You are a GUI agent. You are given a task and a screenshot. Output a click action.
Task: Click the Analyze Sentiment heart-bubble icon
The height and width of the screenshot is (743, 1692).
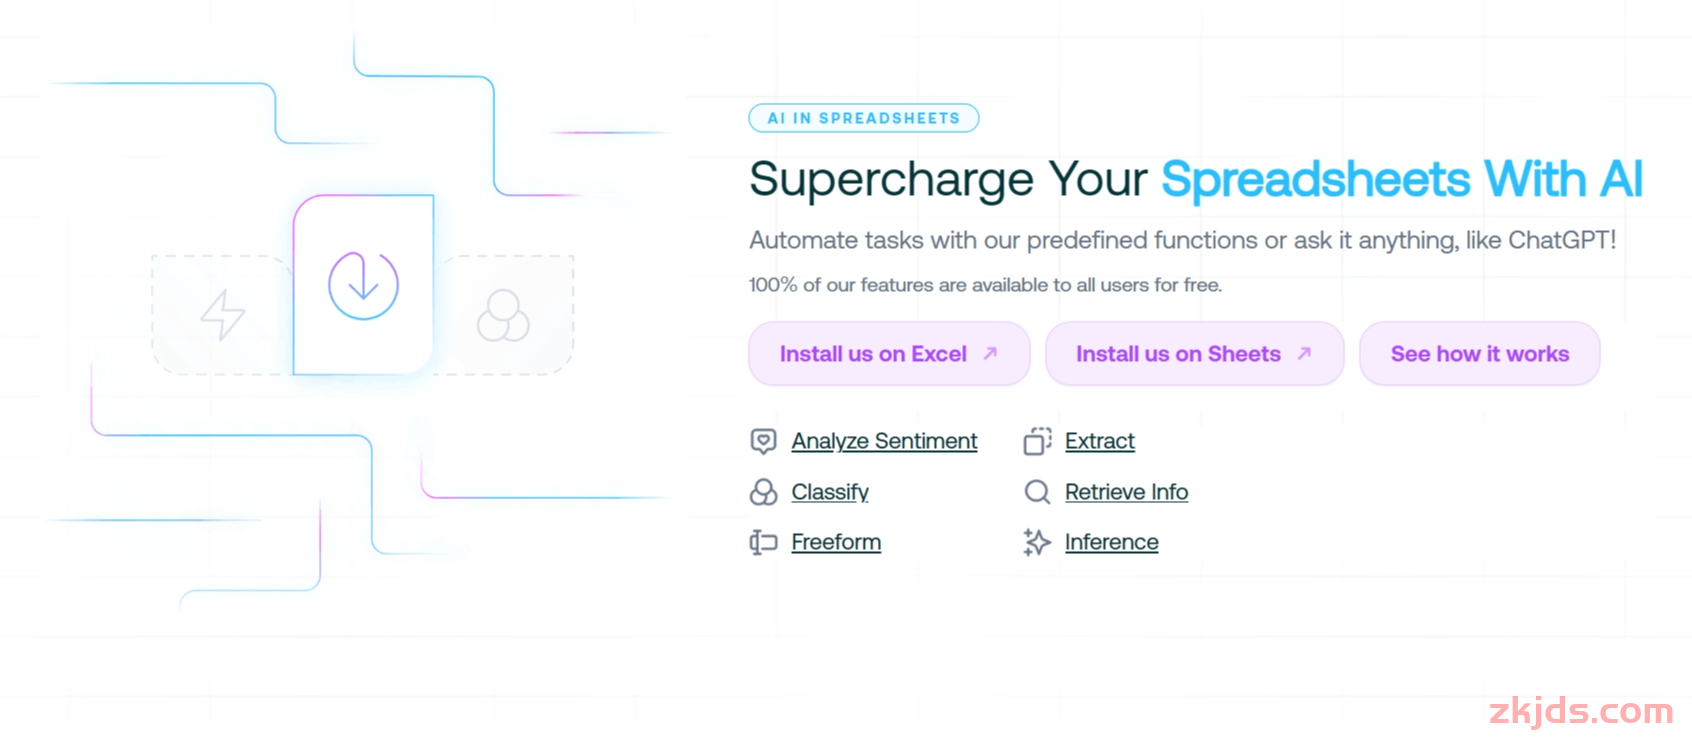tap(763, 441)
